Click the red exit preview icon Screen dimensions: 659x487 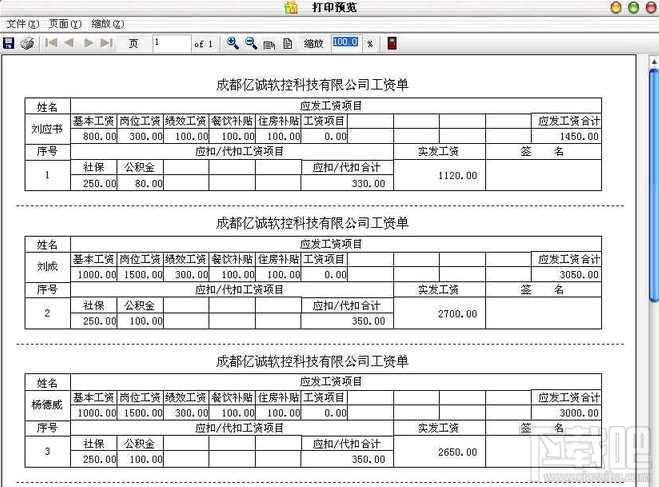[391, 44]
